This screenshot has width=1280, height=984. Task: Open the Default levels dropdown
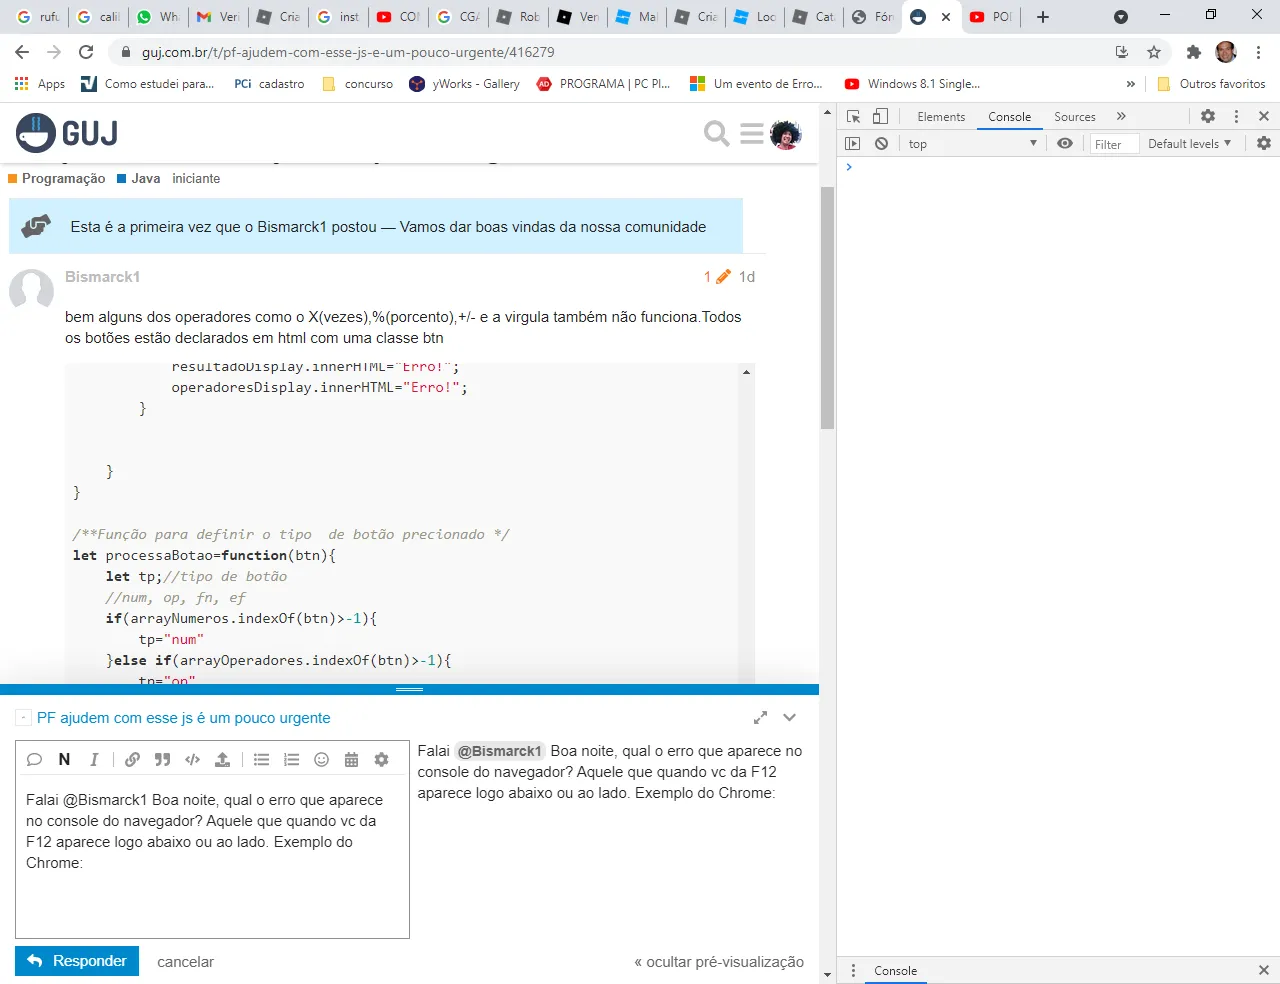[1190, 144]
